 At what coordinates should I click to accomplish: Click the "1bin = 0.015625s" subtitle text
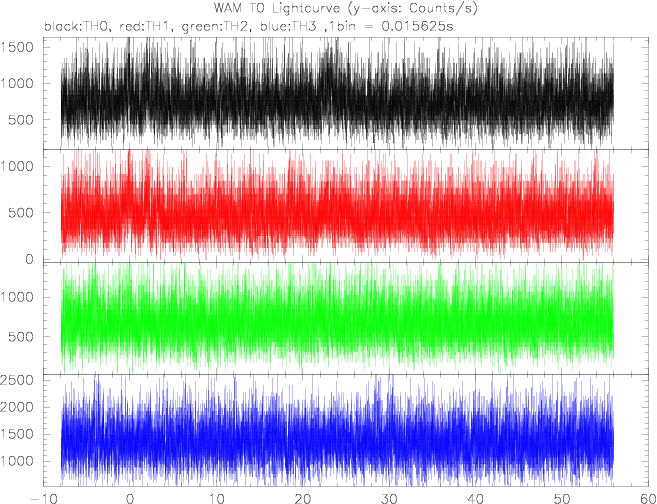click(391, 26)
